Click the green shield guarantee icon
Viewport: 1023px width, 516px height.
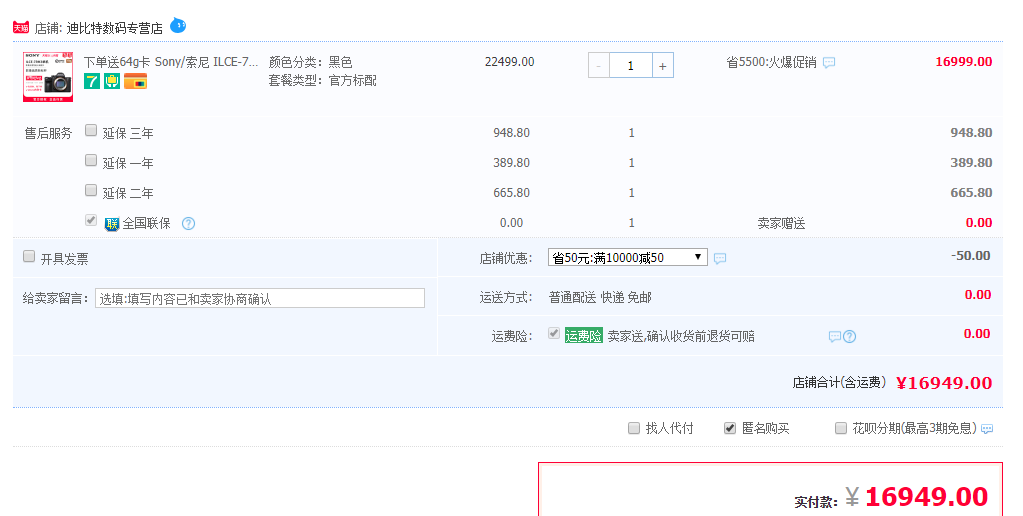click(x=112, y=82)
